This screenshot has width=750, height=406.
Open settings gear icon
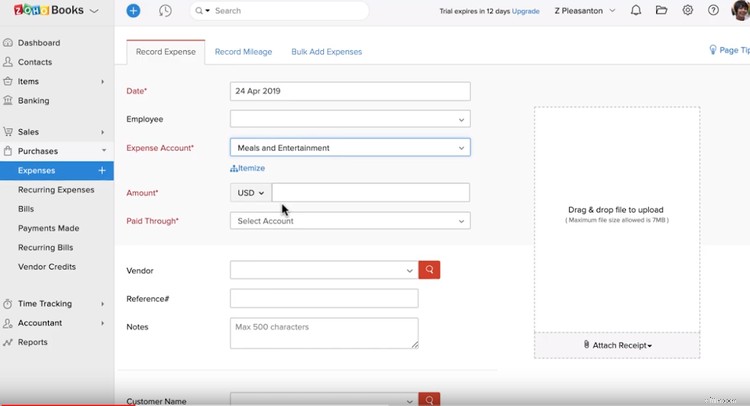688,11
